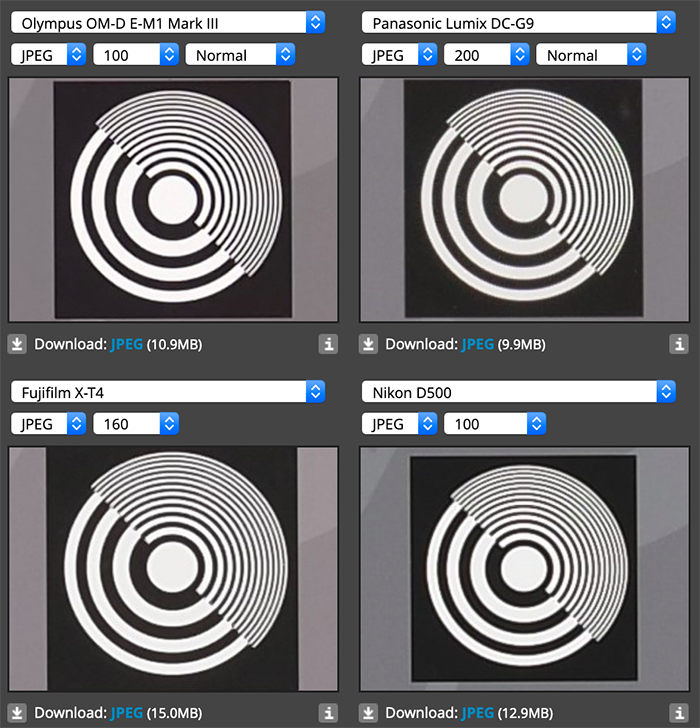Open ISO 160 dropdown for Fujifilm
The height and width of the screenshot is (728, 700).
135,424
